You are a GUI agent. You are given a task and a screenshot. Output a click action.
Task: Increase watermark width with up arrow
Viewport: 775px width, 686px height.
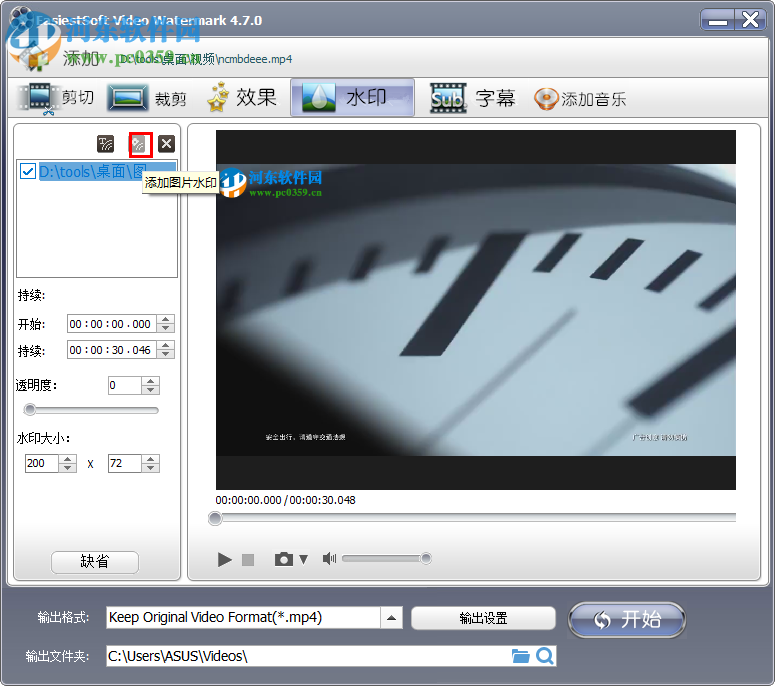coord(67,459)
